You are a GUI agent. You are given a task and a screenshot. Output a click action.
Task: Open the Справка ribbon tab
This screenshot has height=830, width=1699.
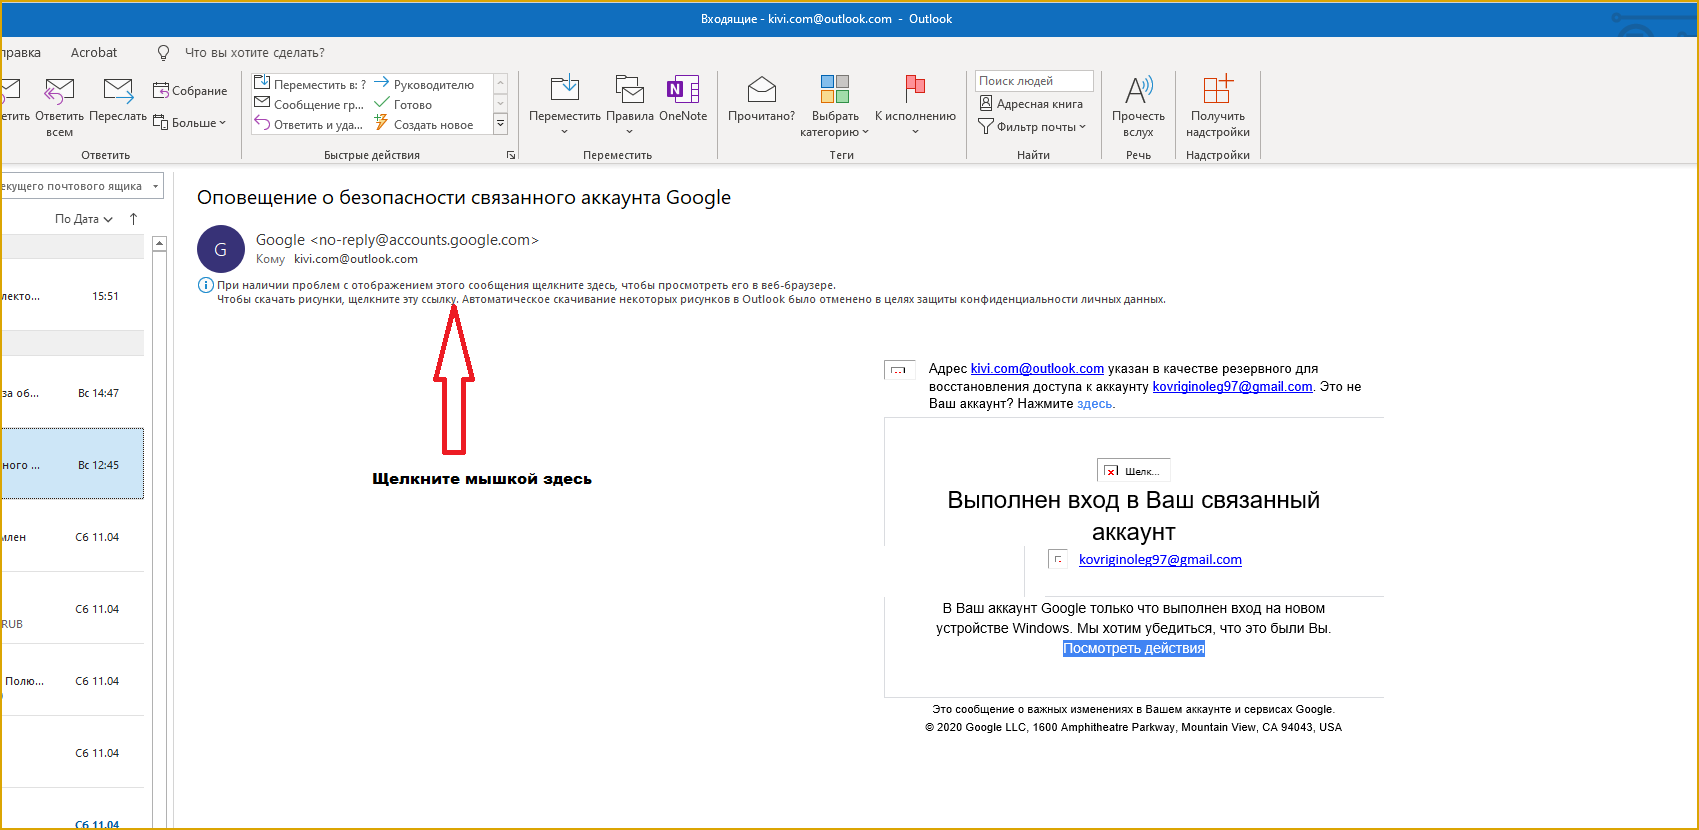20,52
